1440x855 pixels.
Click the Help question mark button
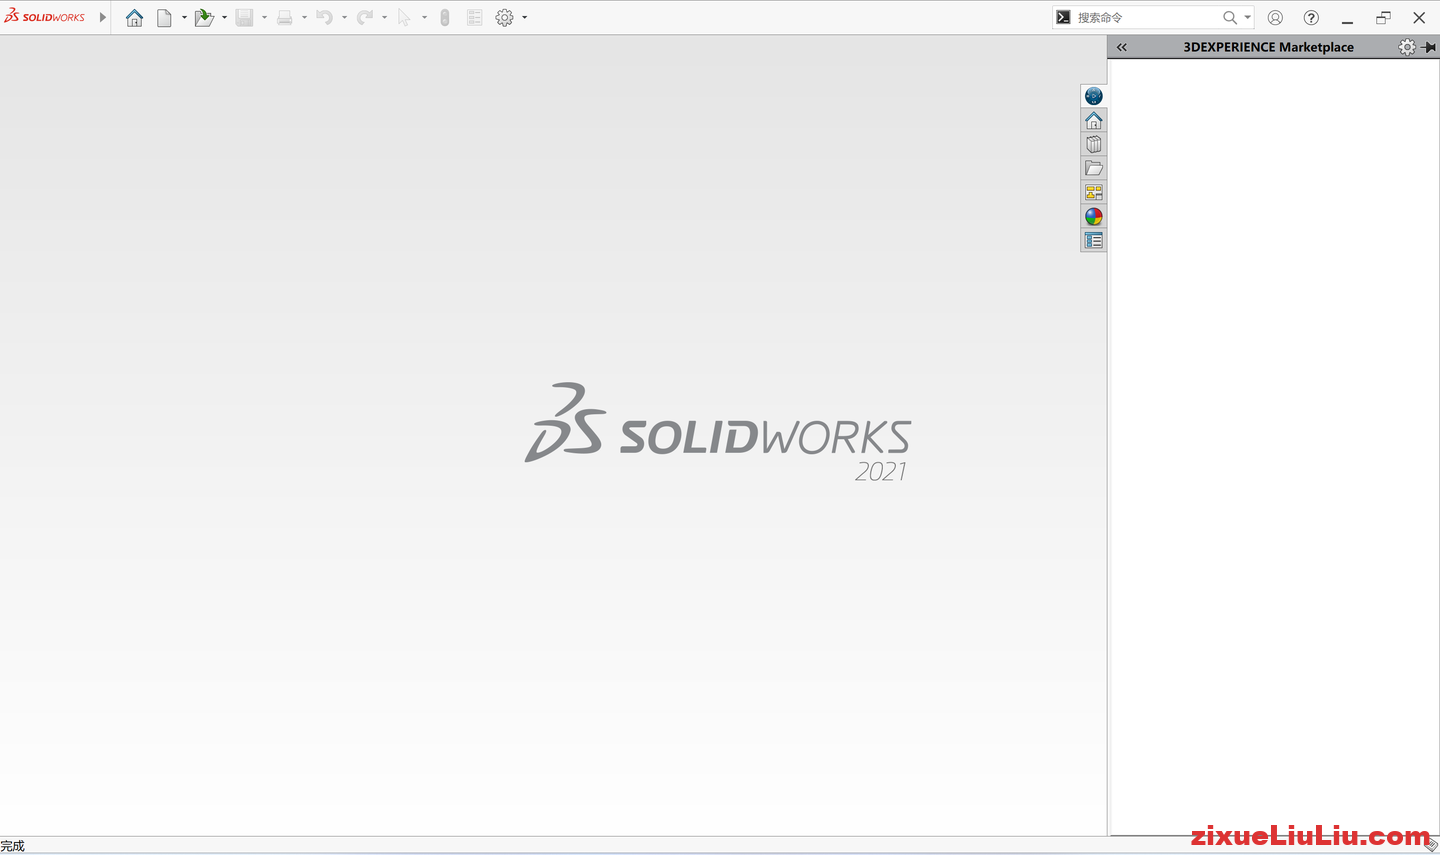[1310, 17]
